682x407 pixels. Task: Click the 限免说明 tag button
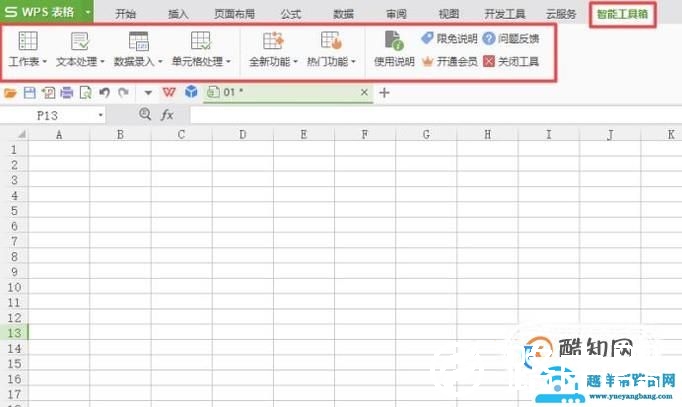(x=449, y=38)
